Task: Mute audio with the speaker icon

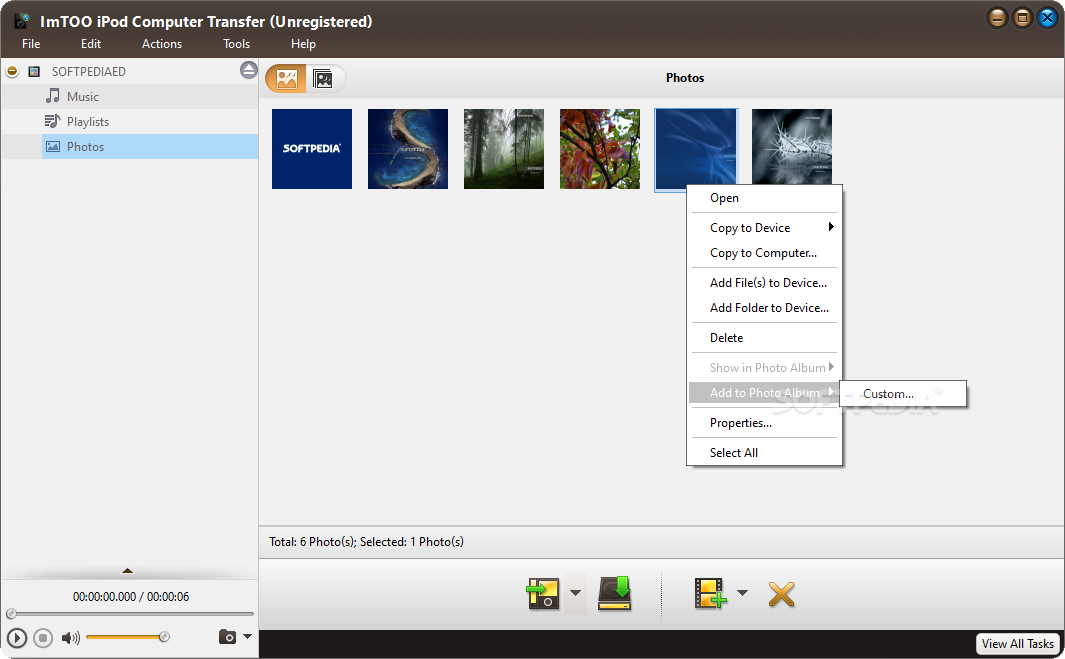Action: point(70,638)
